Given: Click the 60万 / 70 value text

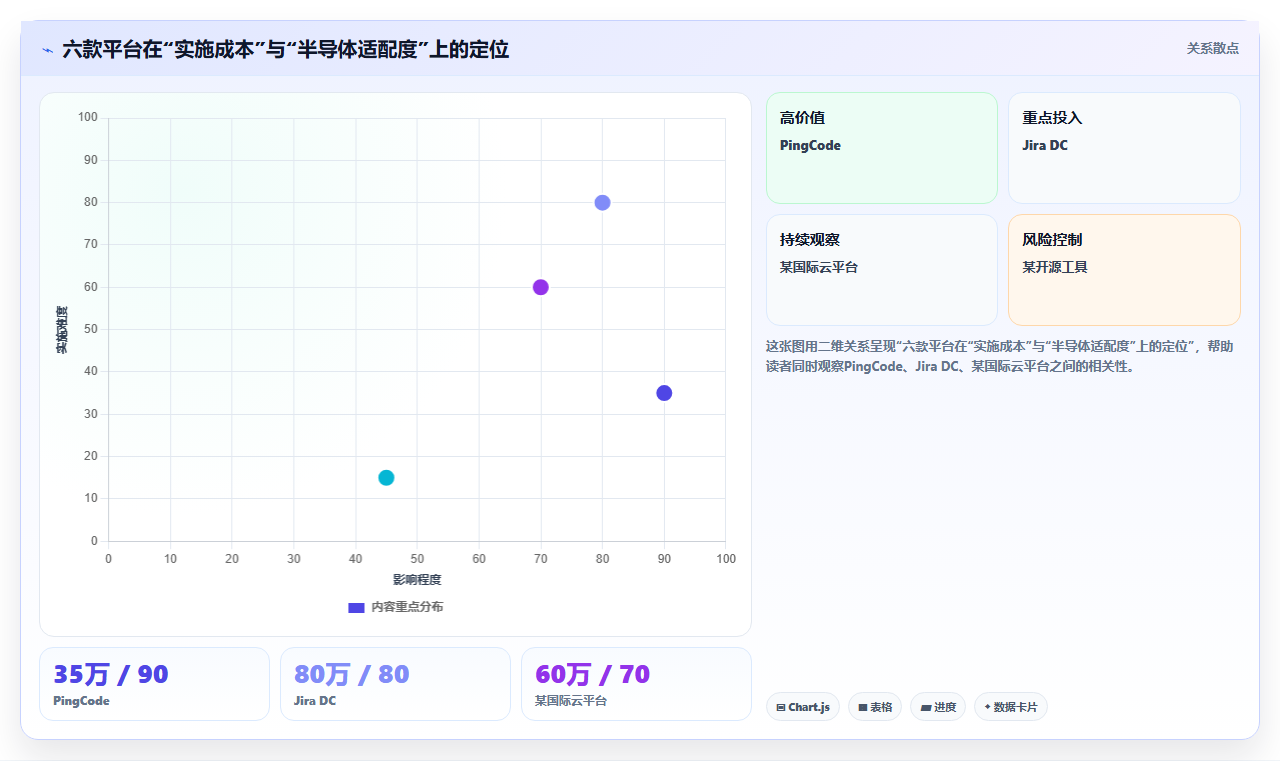Looking at the screenshot, I should tap(593, 675).
